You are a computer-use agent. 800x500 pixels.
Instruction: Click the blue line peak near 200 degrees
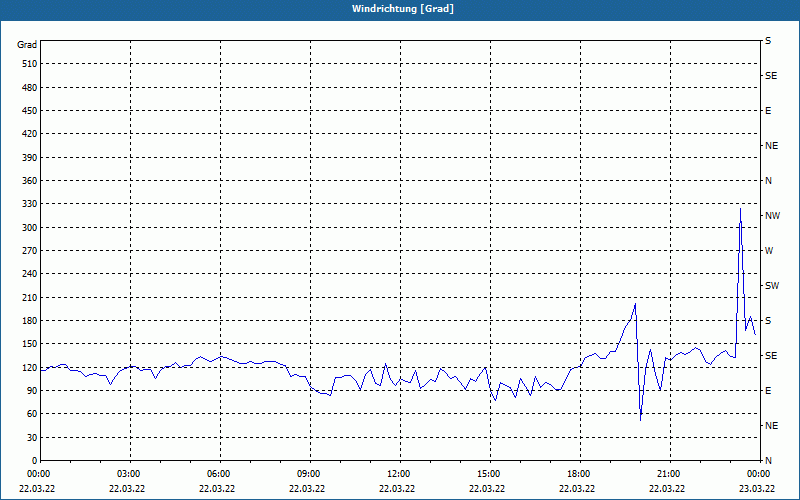[x=635, y=304]
